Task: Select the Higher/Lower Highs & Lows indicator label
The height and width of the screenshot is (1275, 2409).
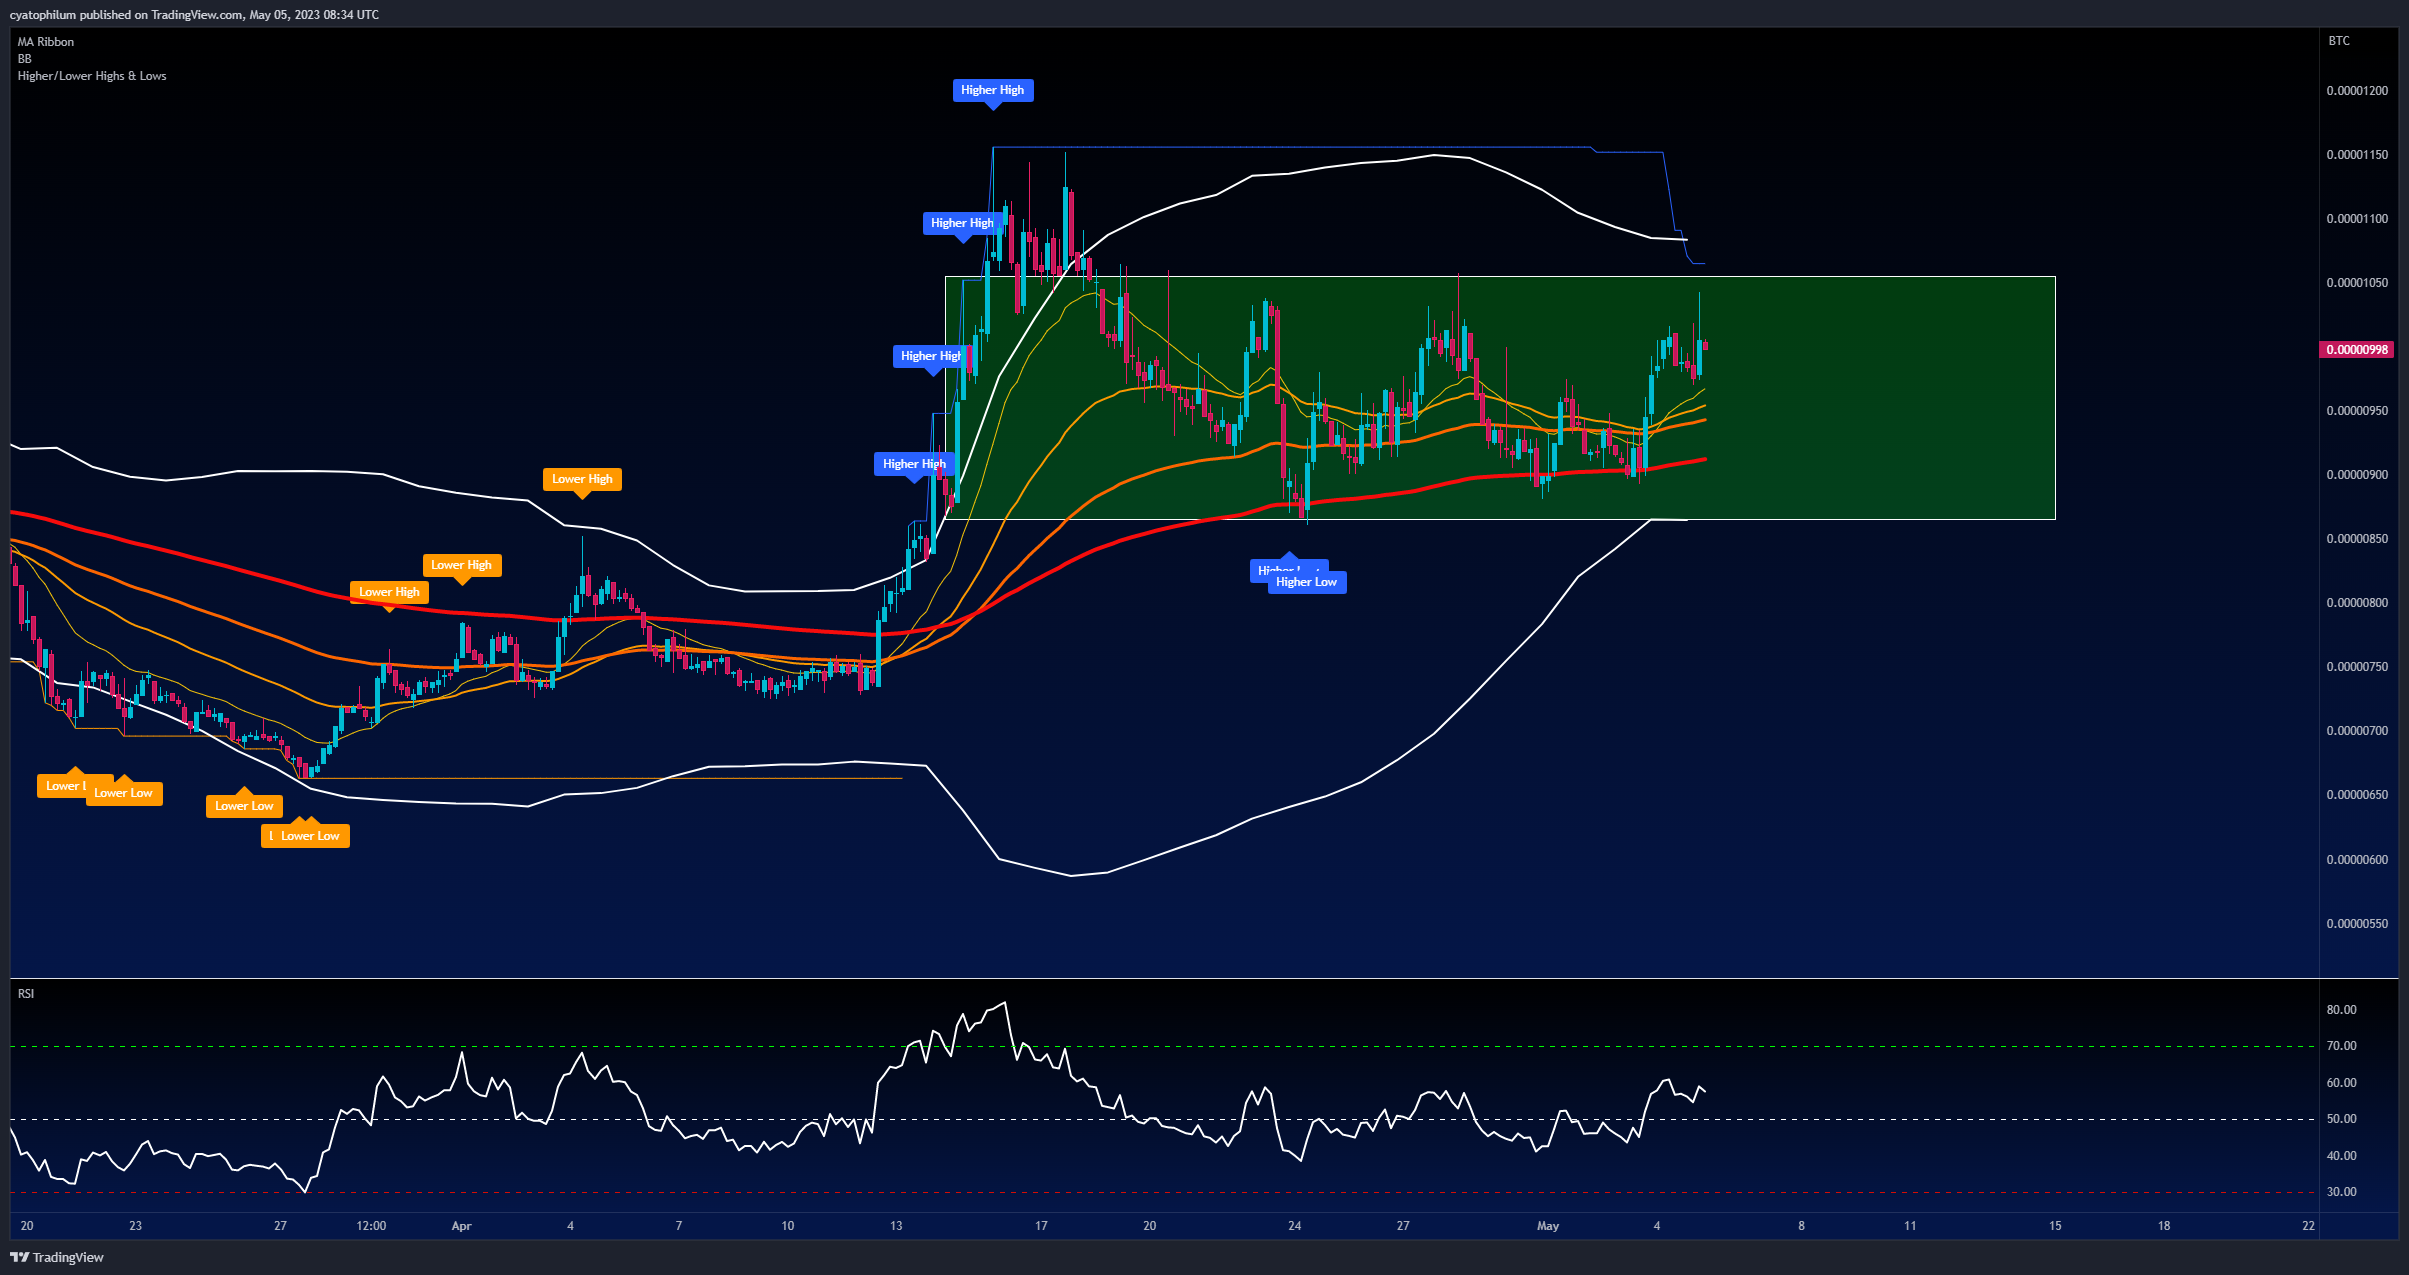Action: (x=92, y=76)
